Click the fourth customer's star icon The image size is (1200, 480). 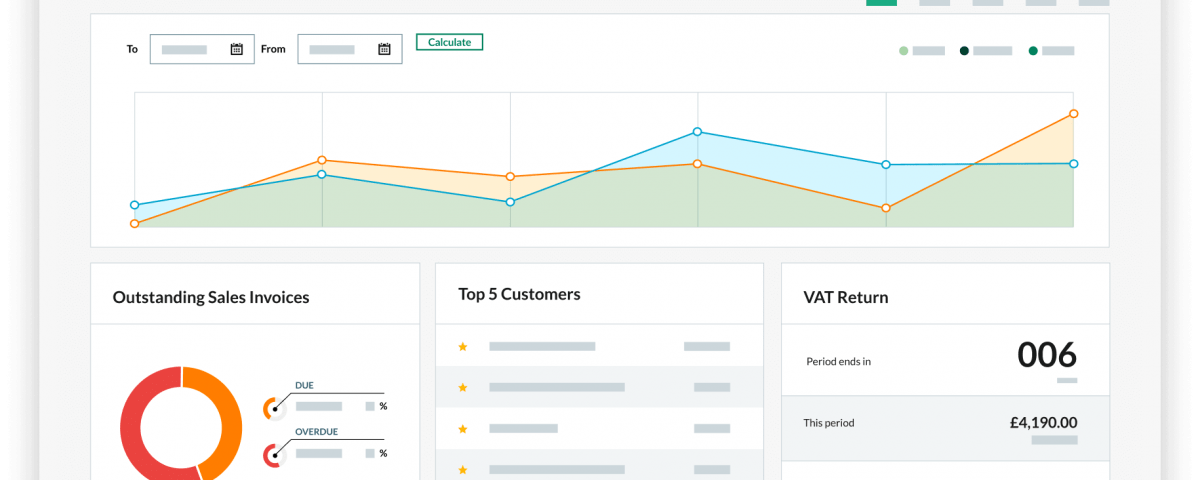coord(463,469)
